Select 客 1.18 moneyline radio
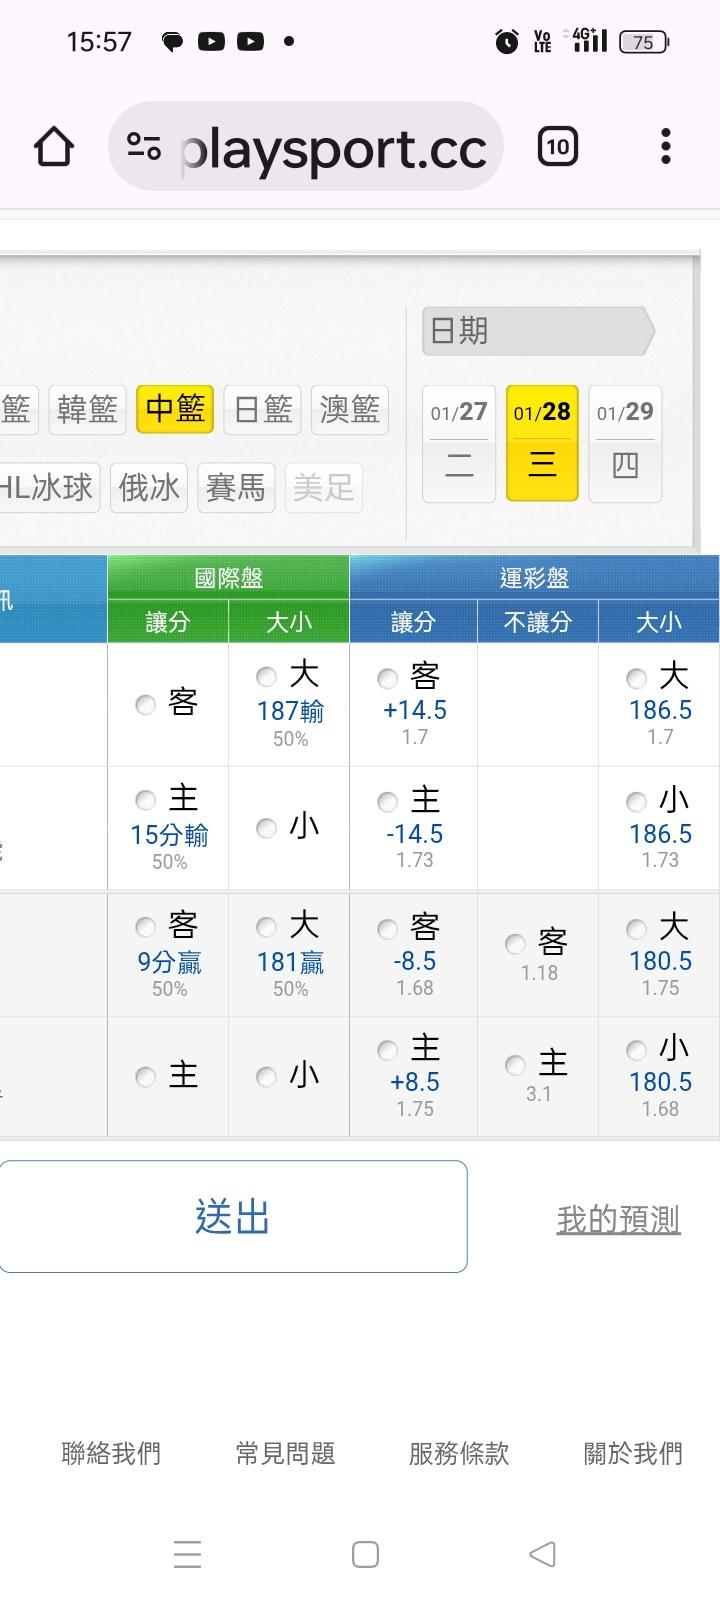The height and width of the screenshot is (1604, 720). (x=516, y=944)
